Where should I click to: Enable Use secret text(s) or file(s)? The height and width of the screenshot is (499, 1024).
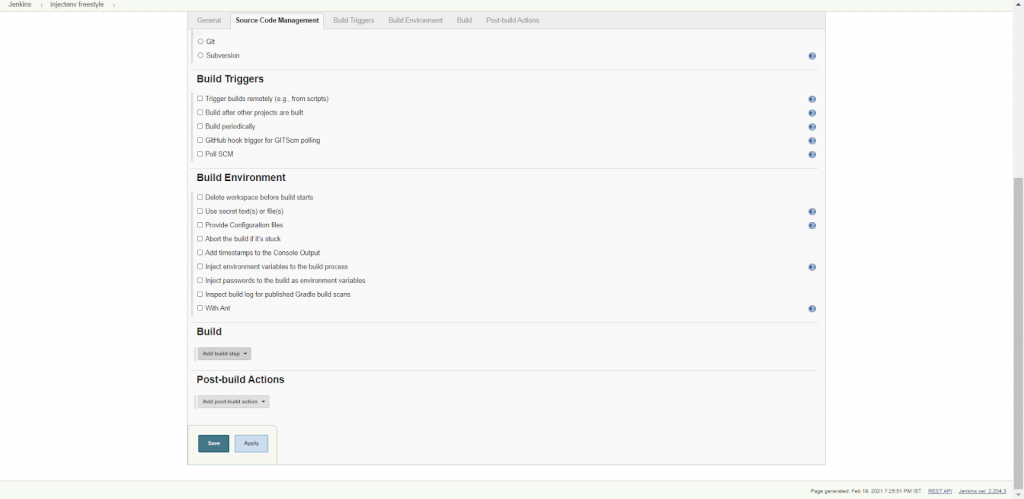200,211
